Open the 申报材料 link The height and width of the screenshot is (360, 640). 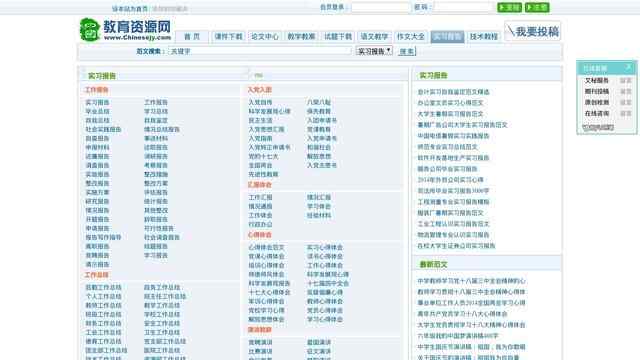click(x=97, y=147)
